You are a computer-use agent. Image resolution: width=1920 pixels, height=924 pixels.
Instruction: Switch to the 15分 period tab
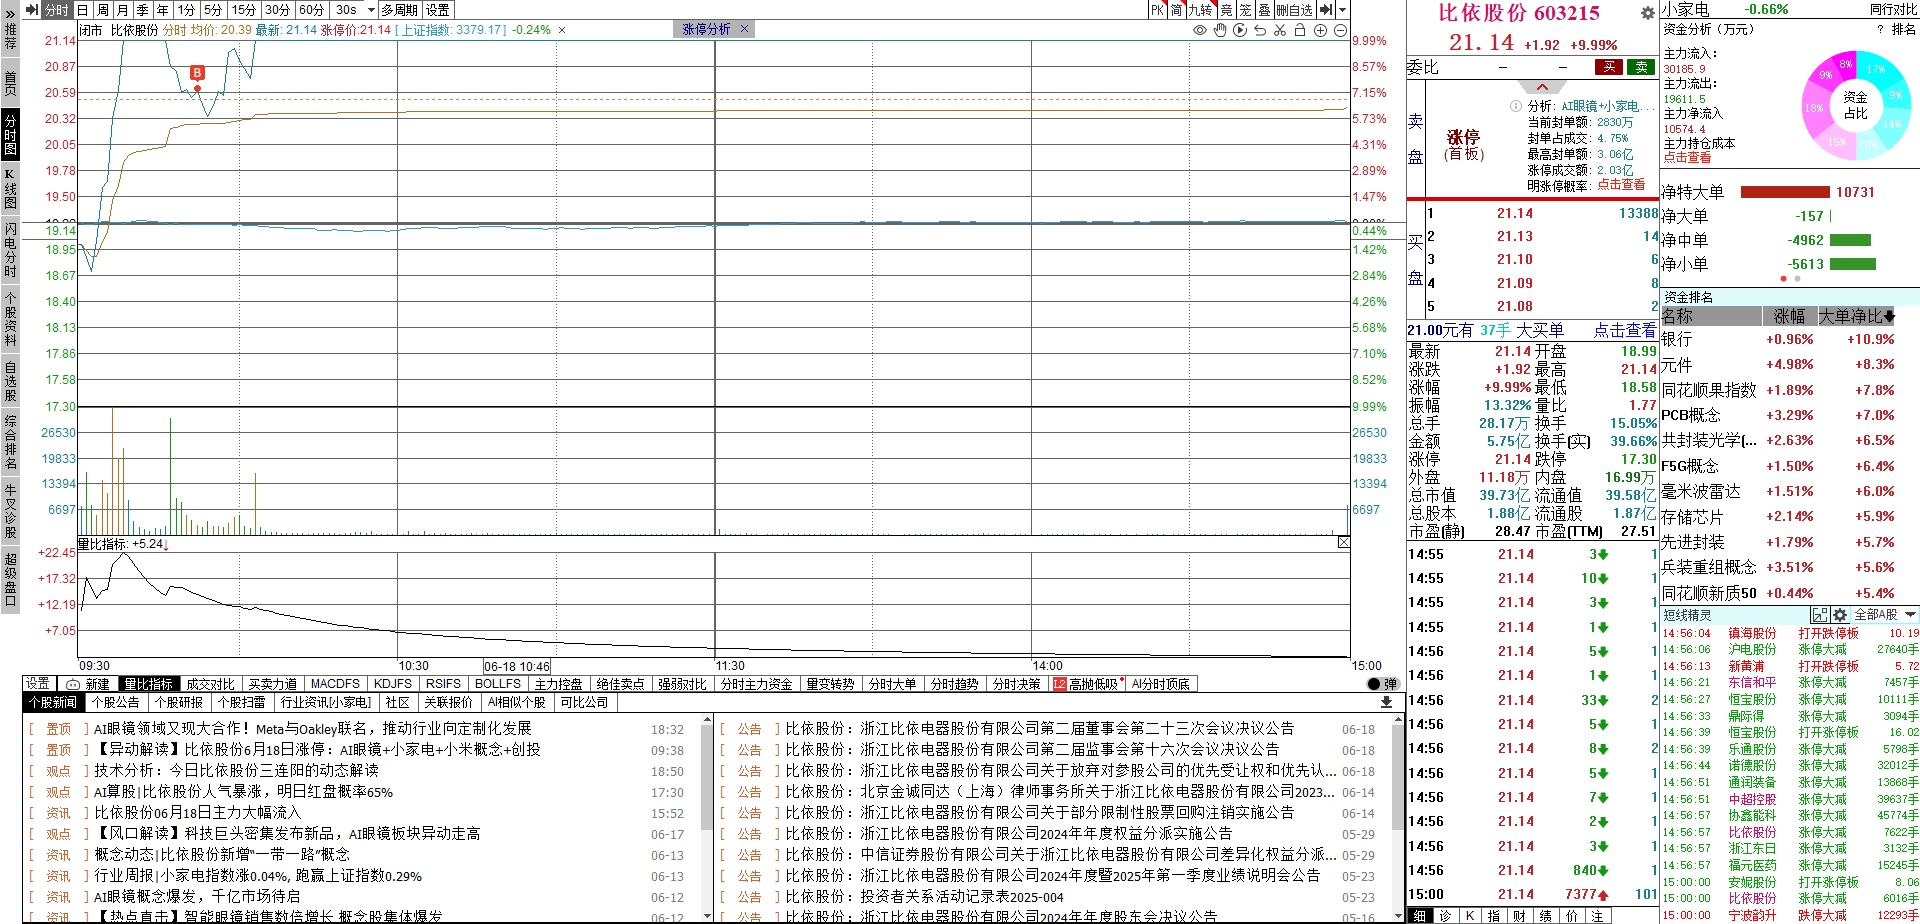[244, 10]
